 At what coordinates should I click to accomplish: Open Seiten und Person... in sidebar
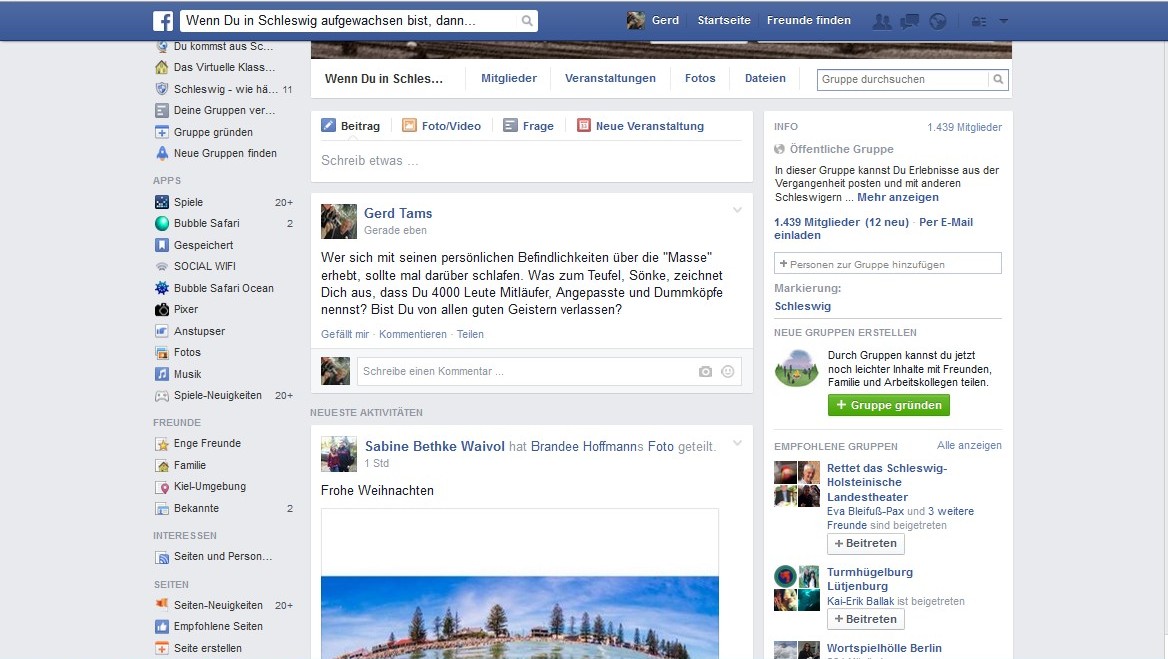pyautogui.click(x=223, y=557)
